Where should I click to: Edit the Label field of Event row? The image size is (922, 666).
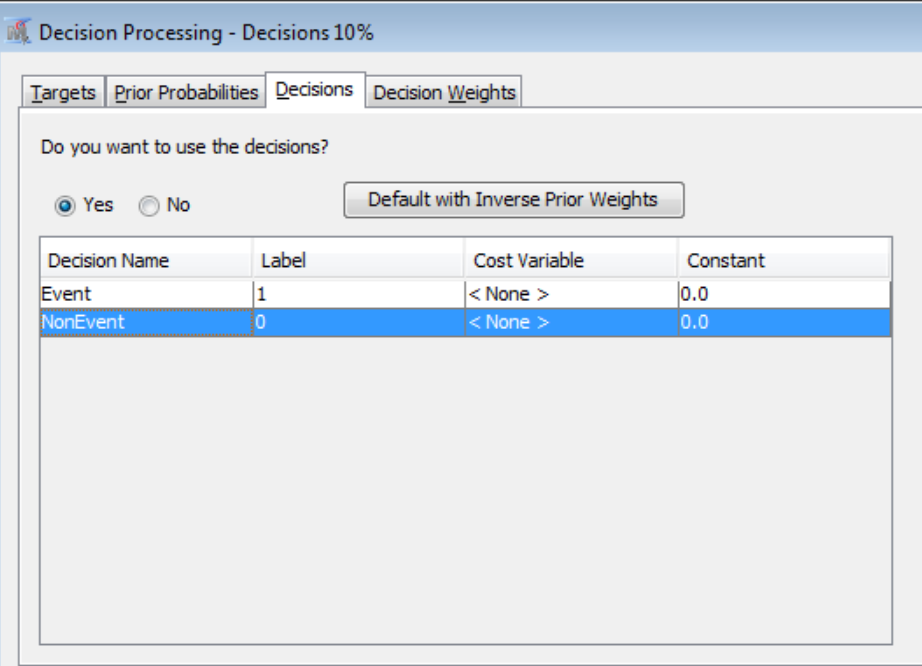point(358,294)
